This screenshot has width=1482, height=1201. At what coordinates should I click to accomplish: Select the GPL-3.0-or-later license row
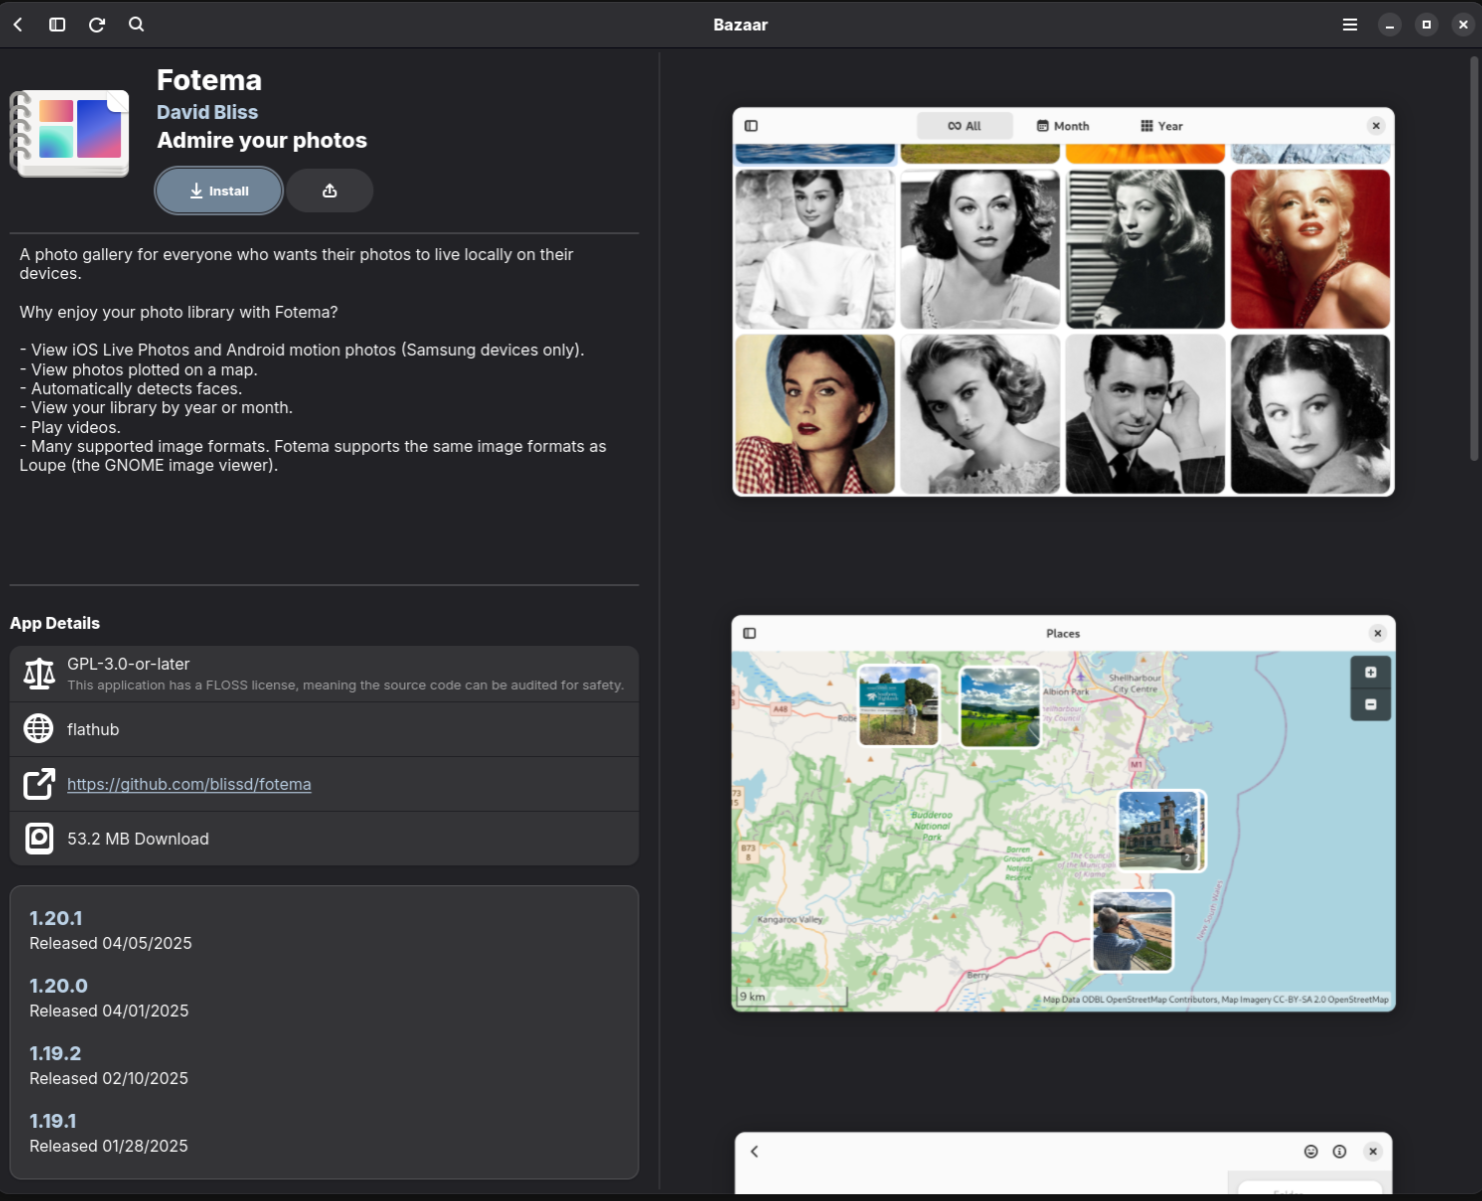coord(324,674)
